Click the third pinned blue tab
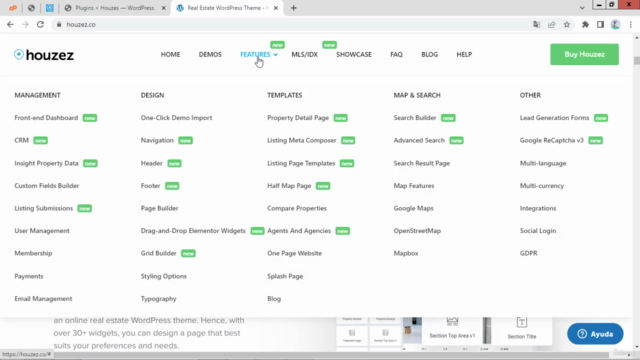 49,8
